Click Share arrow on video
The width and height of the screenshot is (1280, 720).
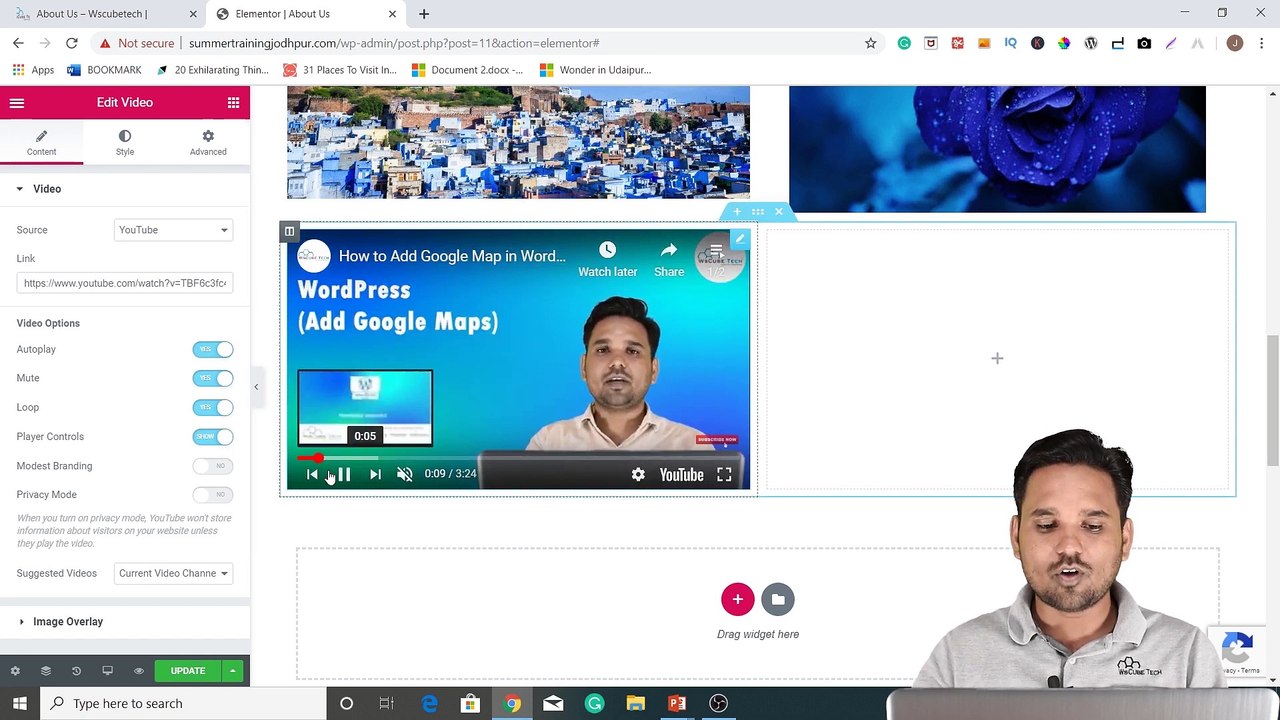[669, 249]
